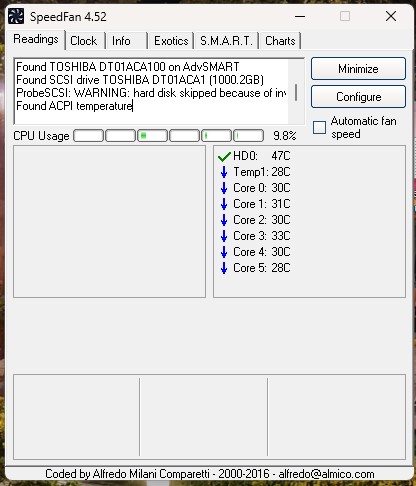Select the Temp1: 28C reading
Viewport: 416px width, 486px height.
pos(262,172)
